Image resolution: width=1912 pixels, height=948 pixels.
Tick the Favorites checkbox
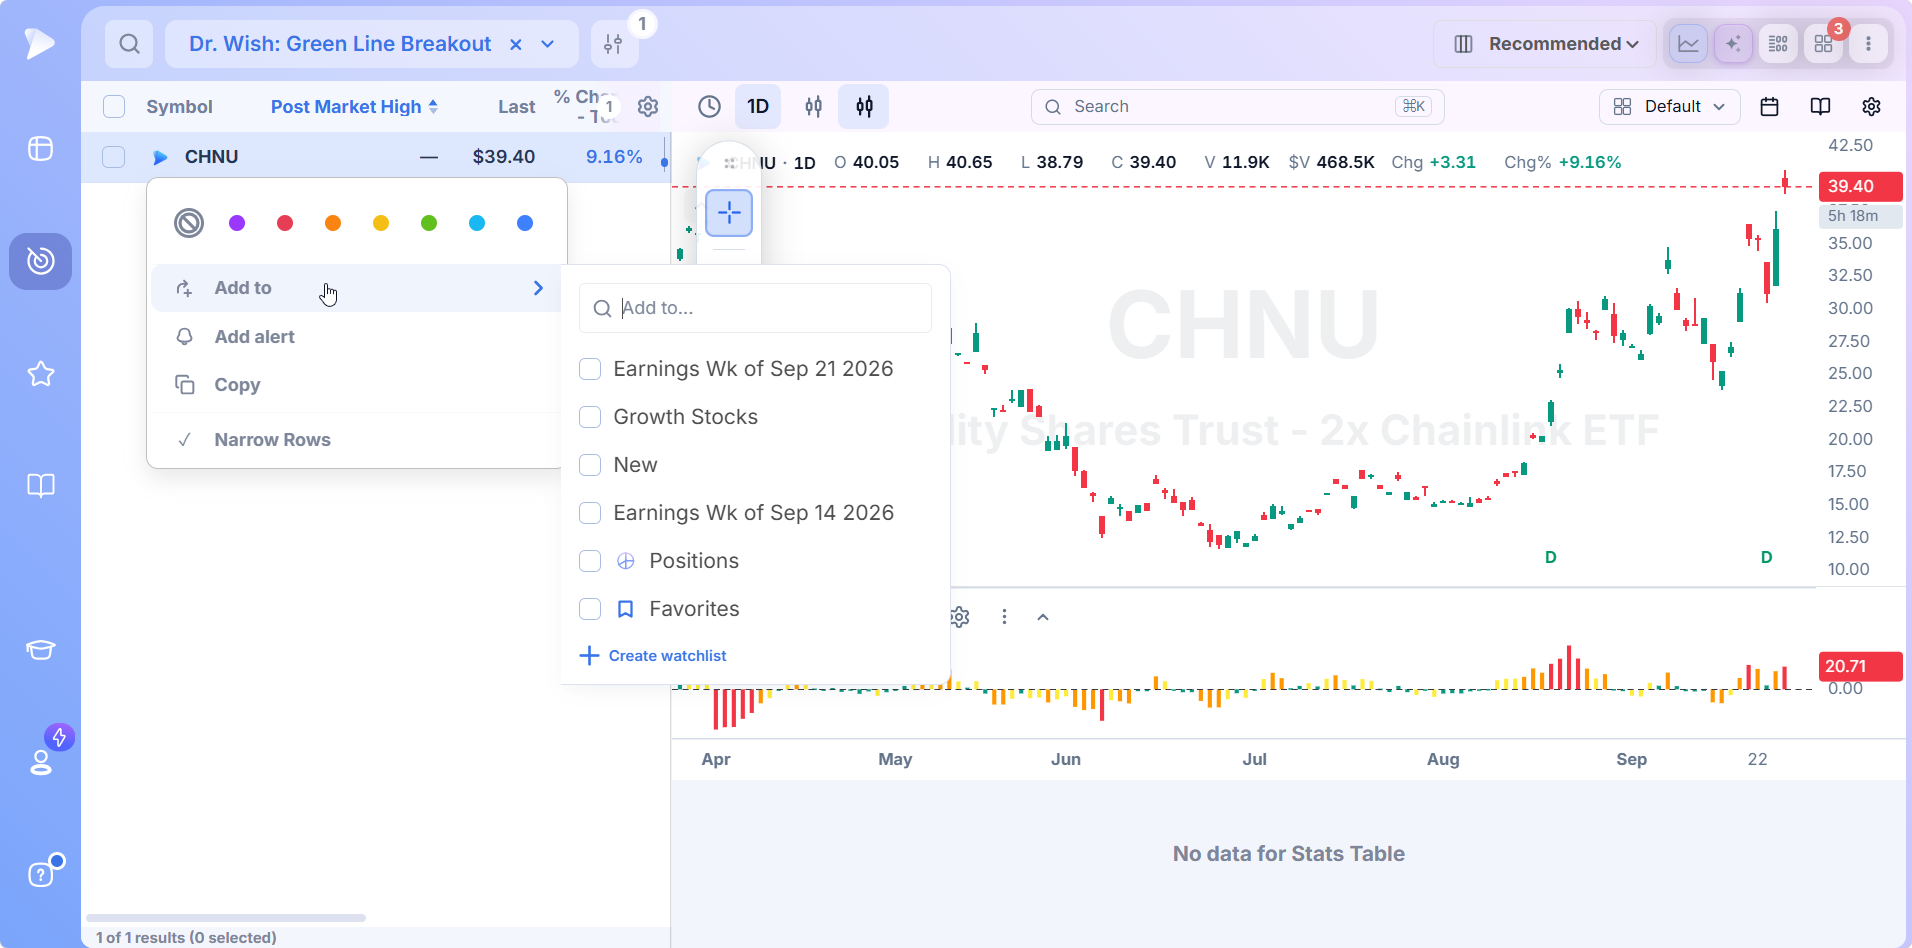point(590,609)
